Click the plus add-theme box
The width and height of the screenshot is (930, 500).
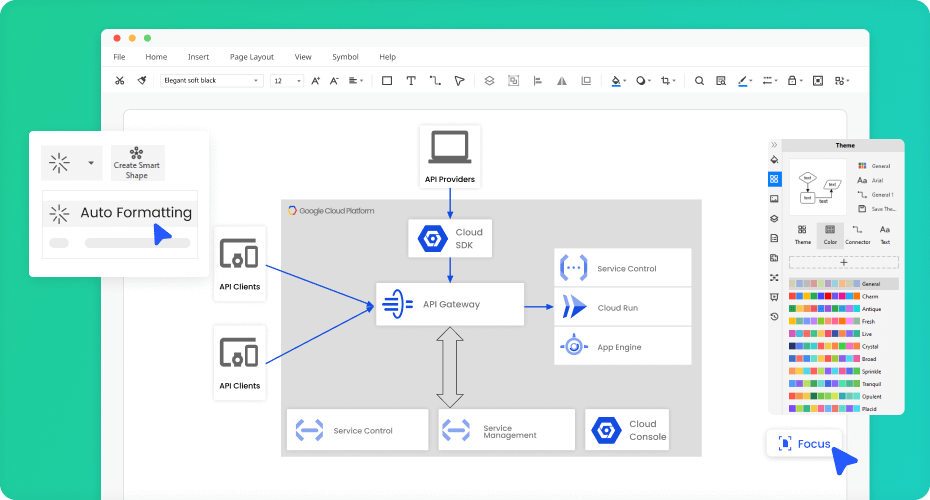tap(843, 262)
